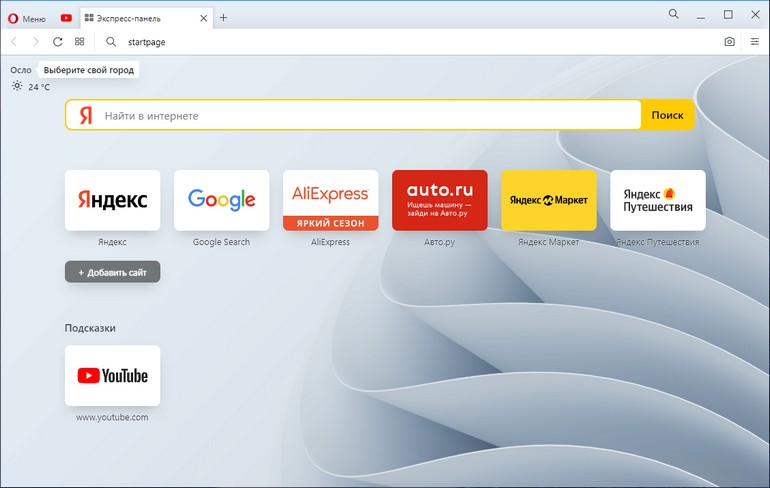The height and width of the screenshot is (488, 770).
Task: Click the Добавить сайт button
Action: click(x=112, y=272)
